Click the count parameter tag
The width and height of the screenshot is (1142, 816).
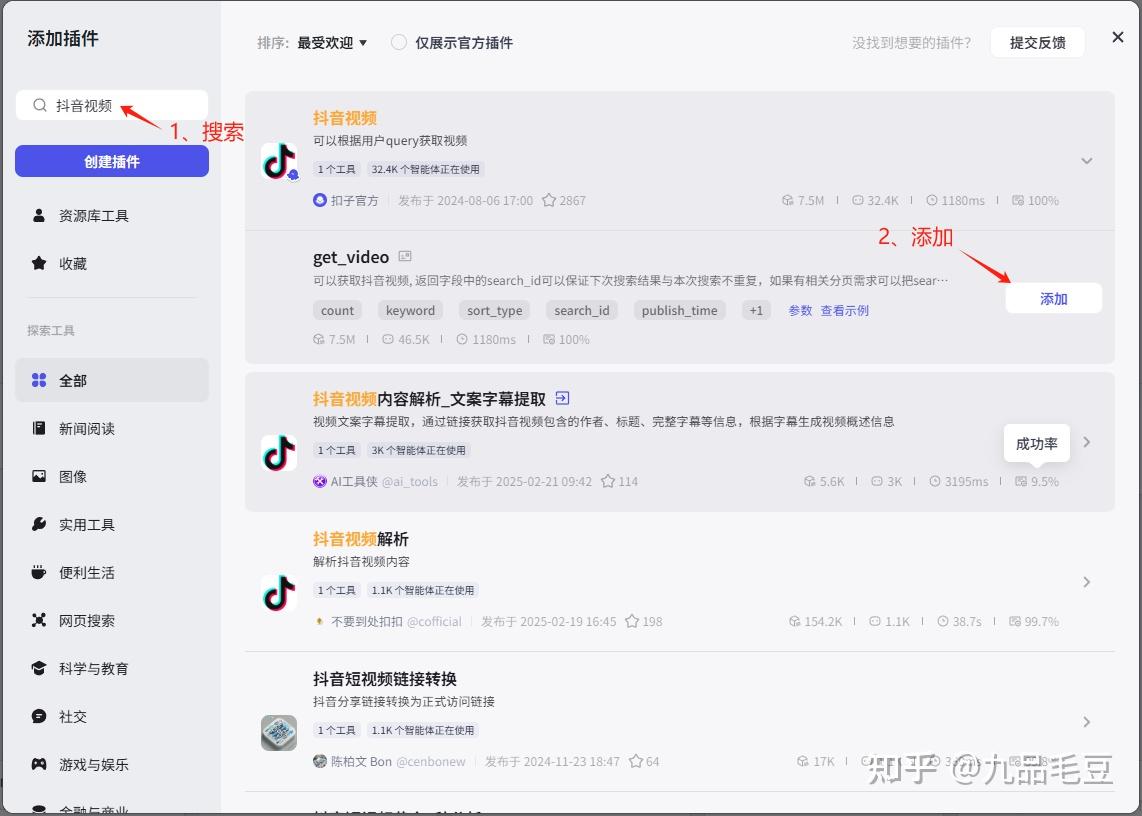coord(337,310)
